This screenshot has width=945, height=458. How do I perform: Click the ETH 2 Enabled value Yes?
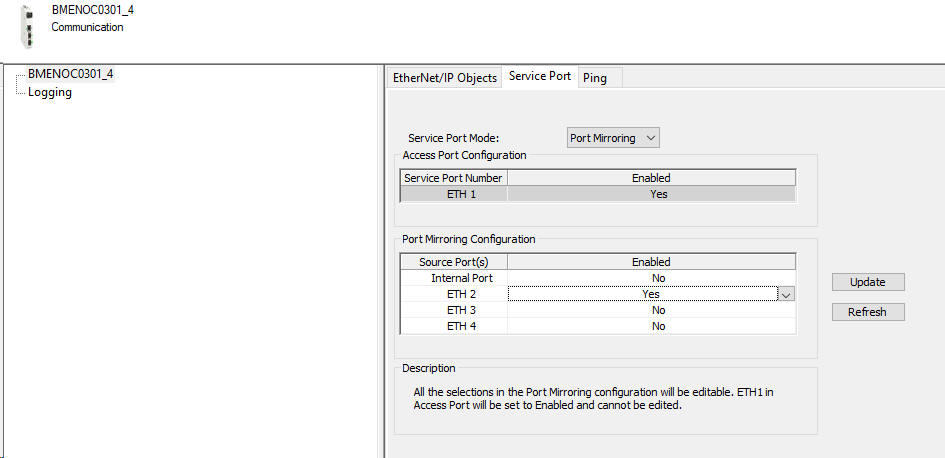[642, 294]
